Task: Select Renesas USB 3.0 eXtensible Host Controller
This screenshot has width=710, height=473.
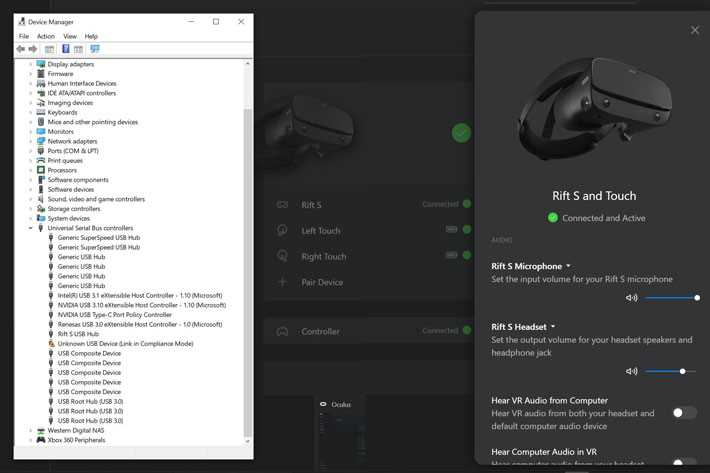Action: tap(140, 324)
